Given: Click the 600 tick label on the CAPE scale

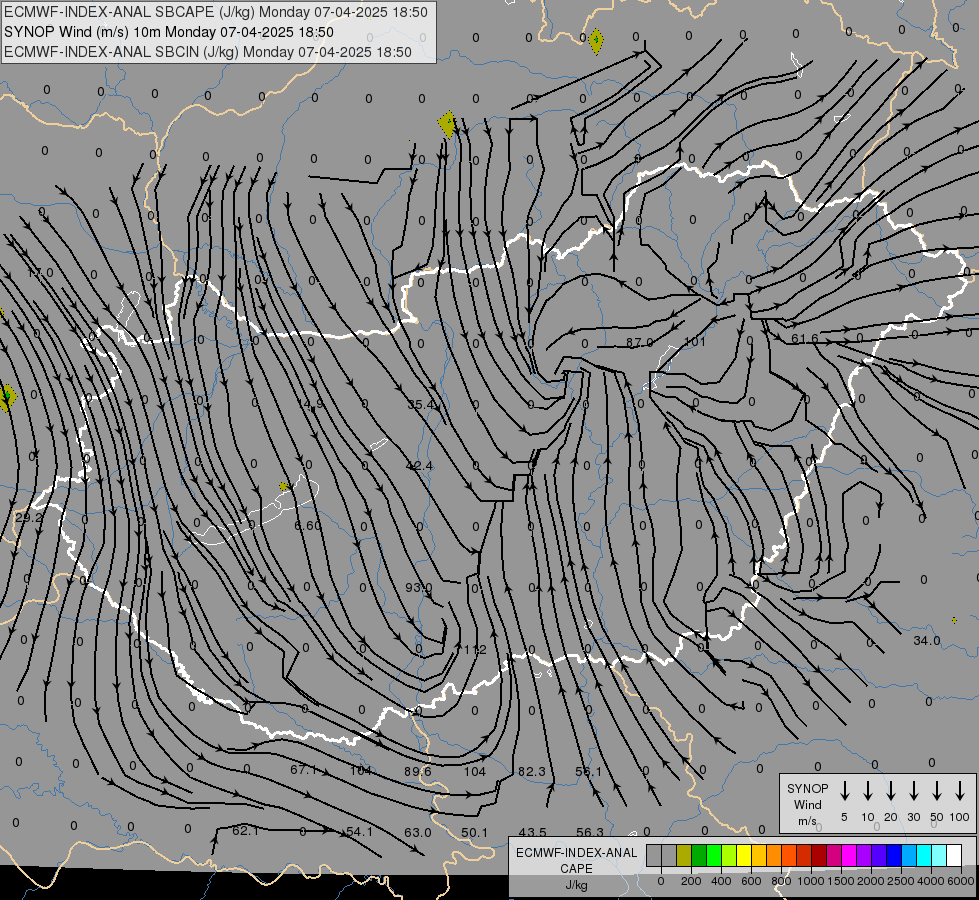Looking at the screenshot, I should coord(751,881).
